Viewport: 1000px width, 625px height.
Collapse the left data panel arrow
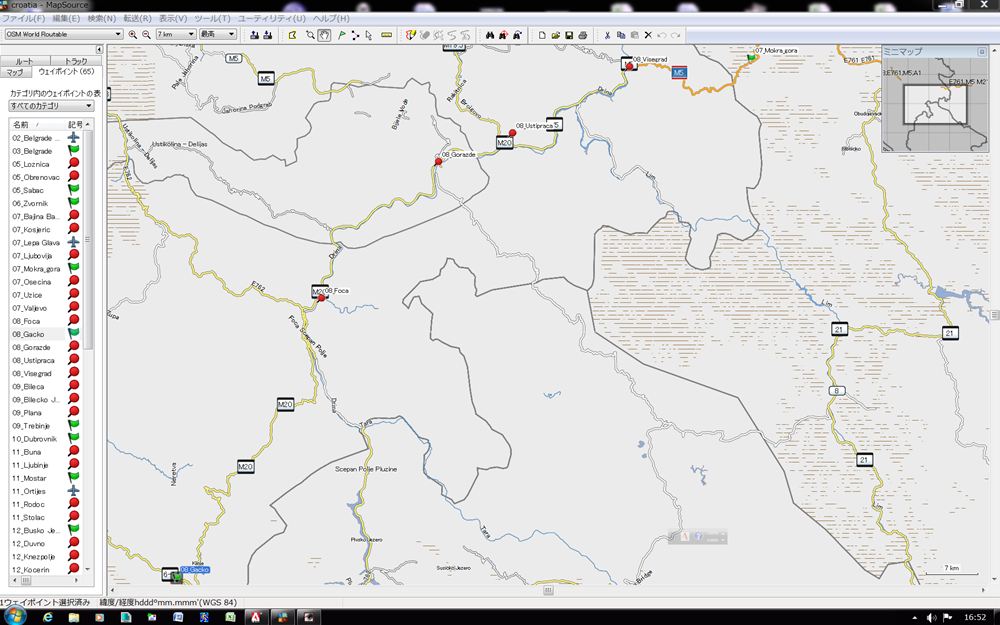[99, 49]
